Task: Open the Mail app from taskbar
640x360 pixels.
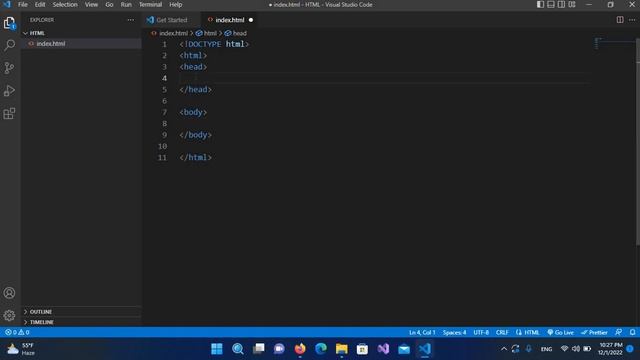Action: (x=404, y=349)
